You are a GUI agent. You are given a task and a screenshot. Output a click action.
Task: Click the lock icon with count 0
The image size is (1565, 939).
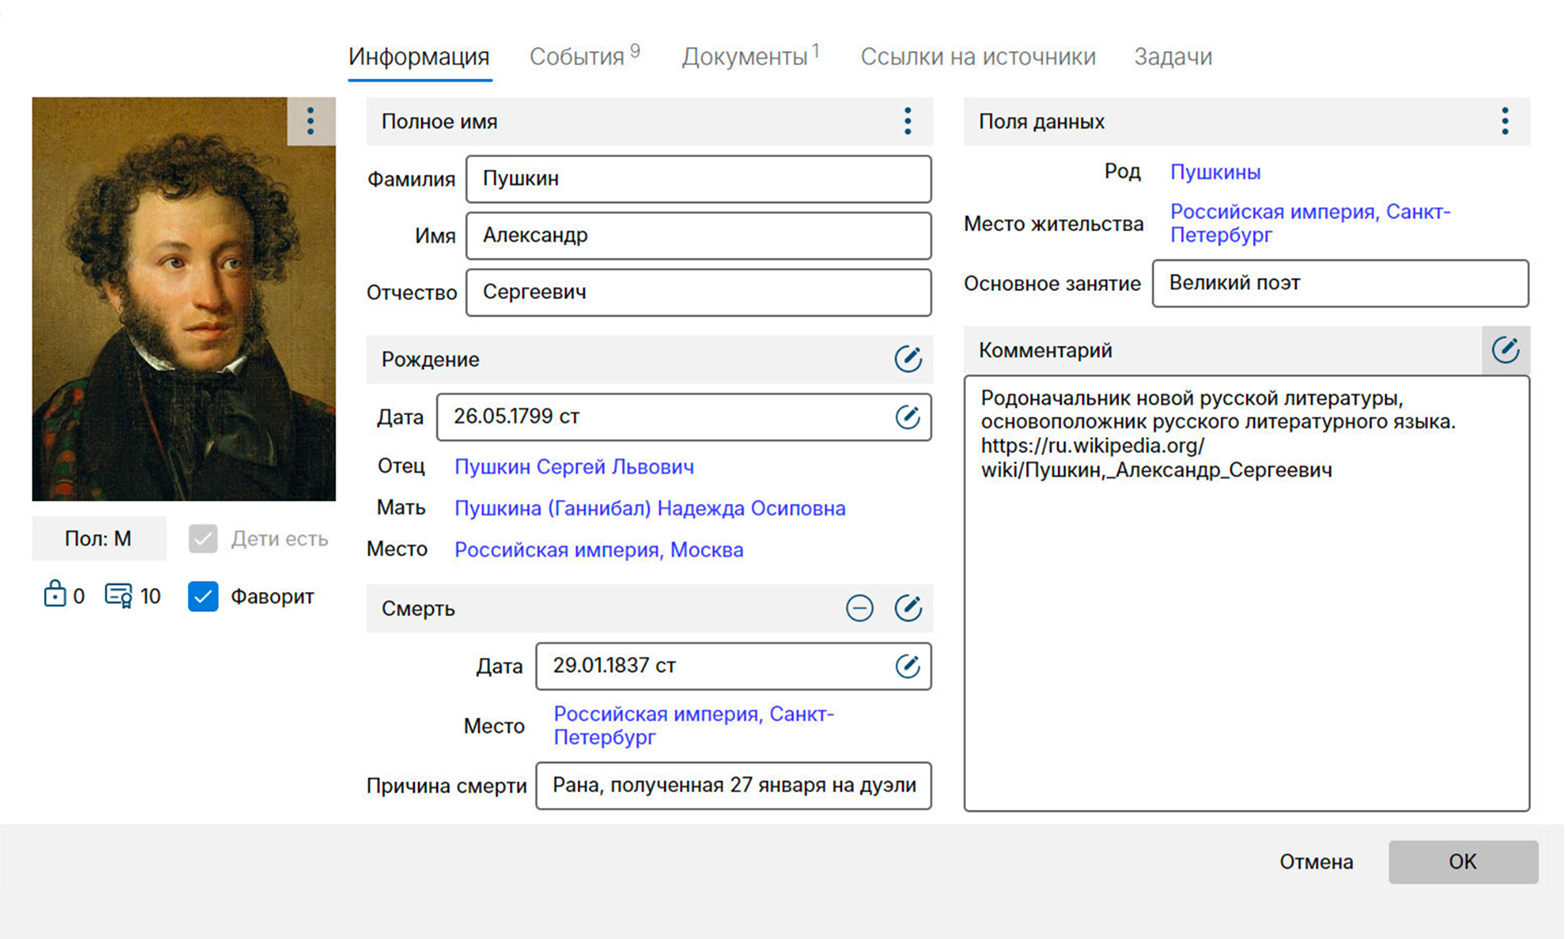click(54, 595)
